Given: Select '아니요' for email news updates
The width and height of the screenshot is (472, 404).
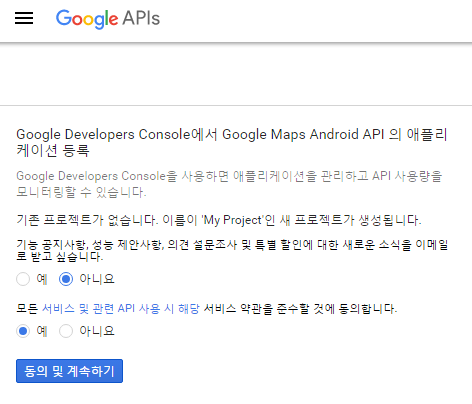Looking at the screenshot, I should coord(66,279).
